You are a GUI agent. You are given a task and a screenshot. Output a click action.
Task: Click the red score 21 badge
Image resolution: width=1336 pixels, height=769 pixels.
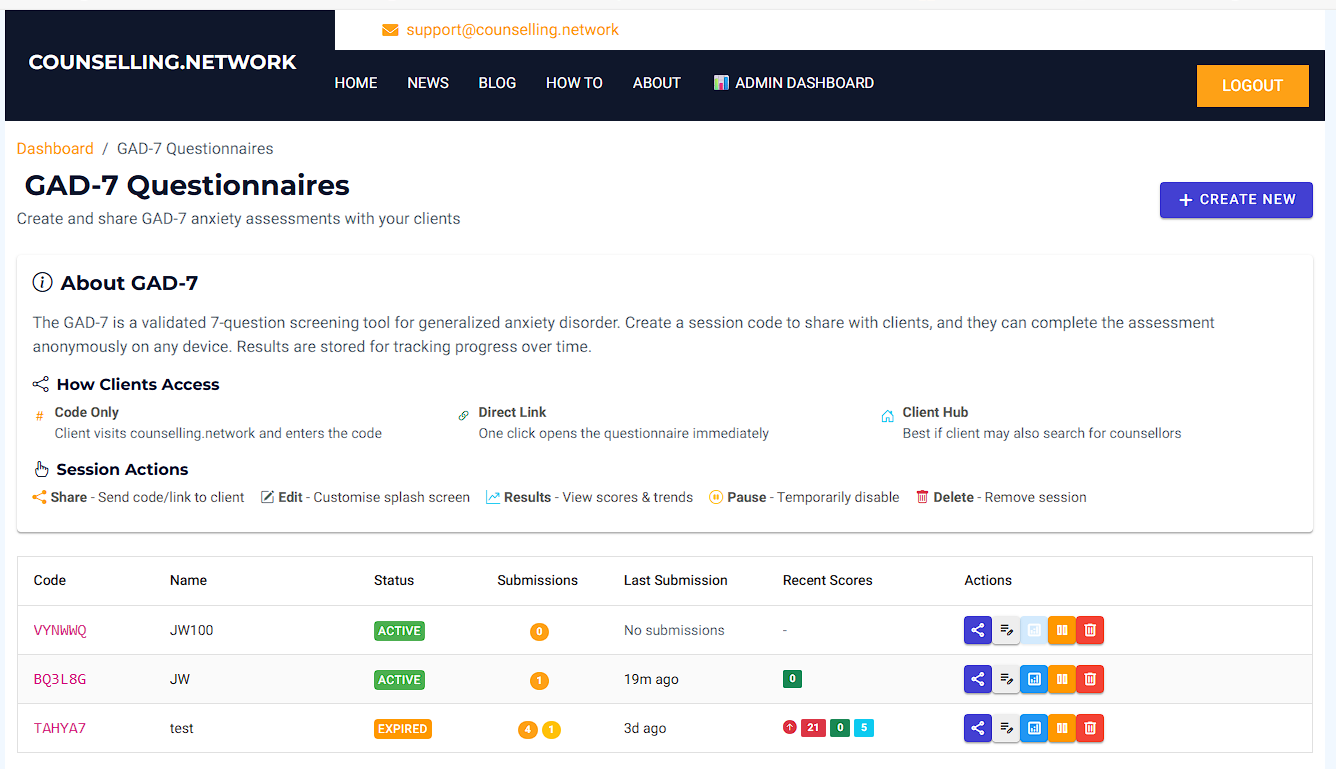pos(813,728)
